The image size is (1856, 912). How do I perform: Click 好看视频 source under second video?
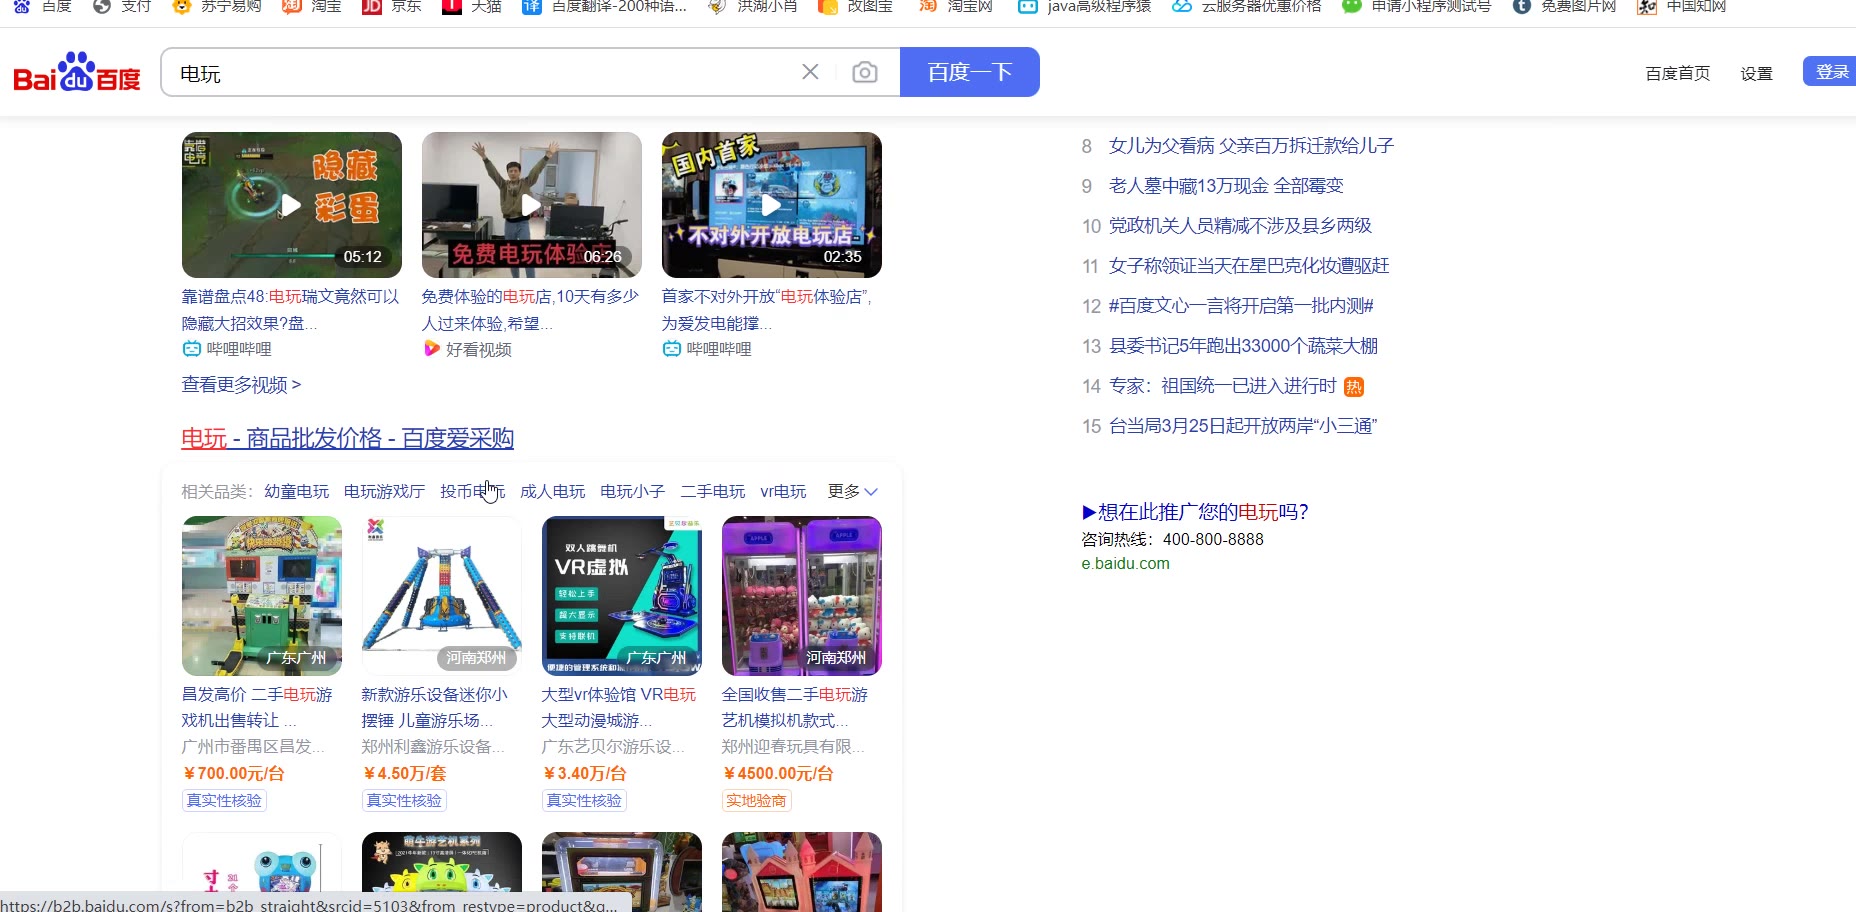(467, 349)
